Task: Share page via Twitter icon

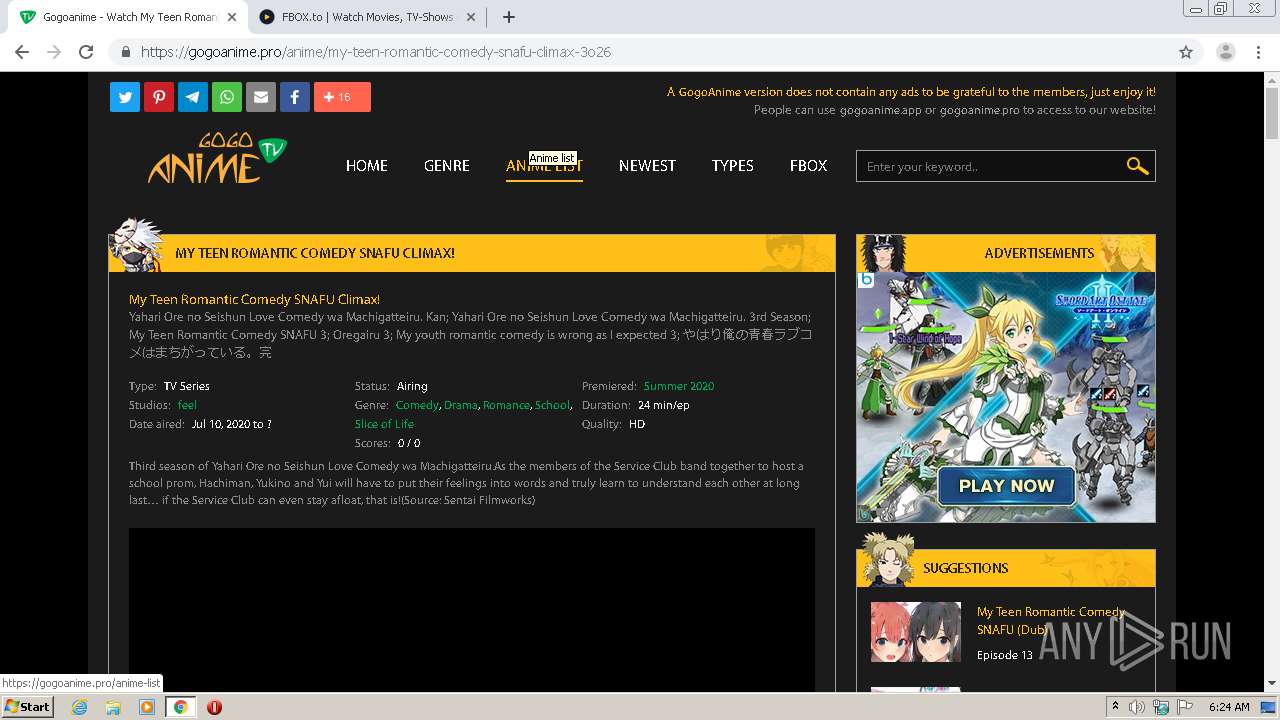Action: click(125, 97)
